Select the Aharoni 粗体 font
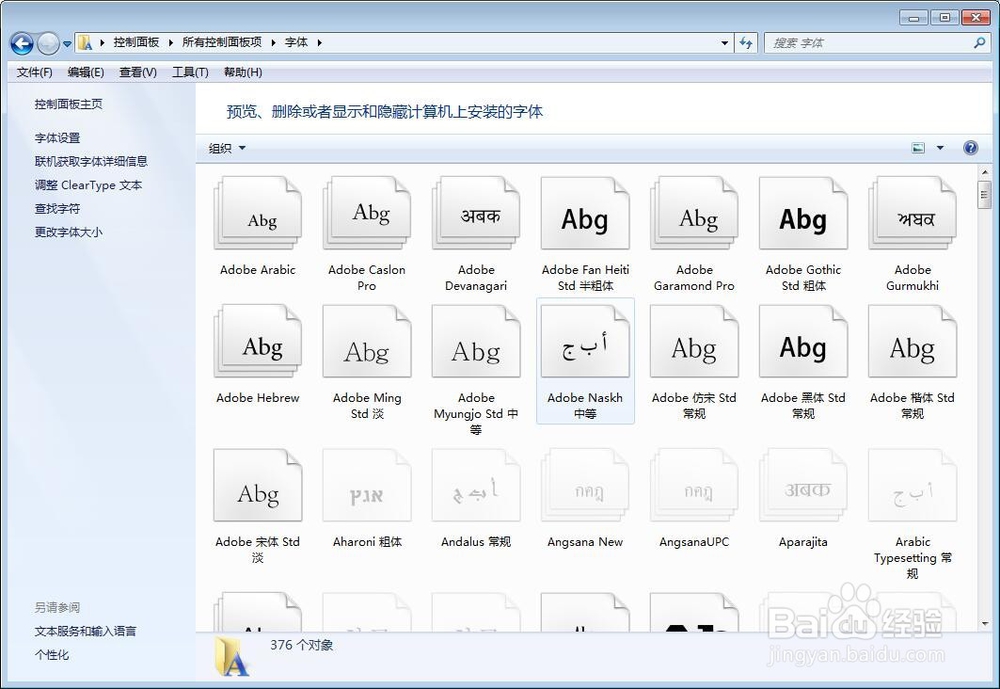The height and width of the screenshot is (689, 1000). [367, 487]
